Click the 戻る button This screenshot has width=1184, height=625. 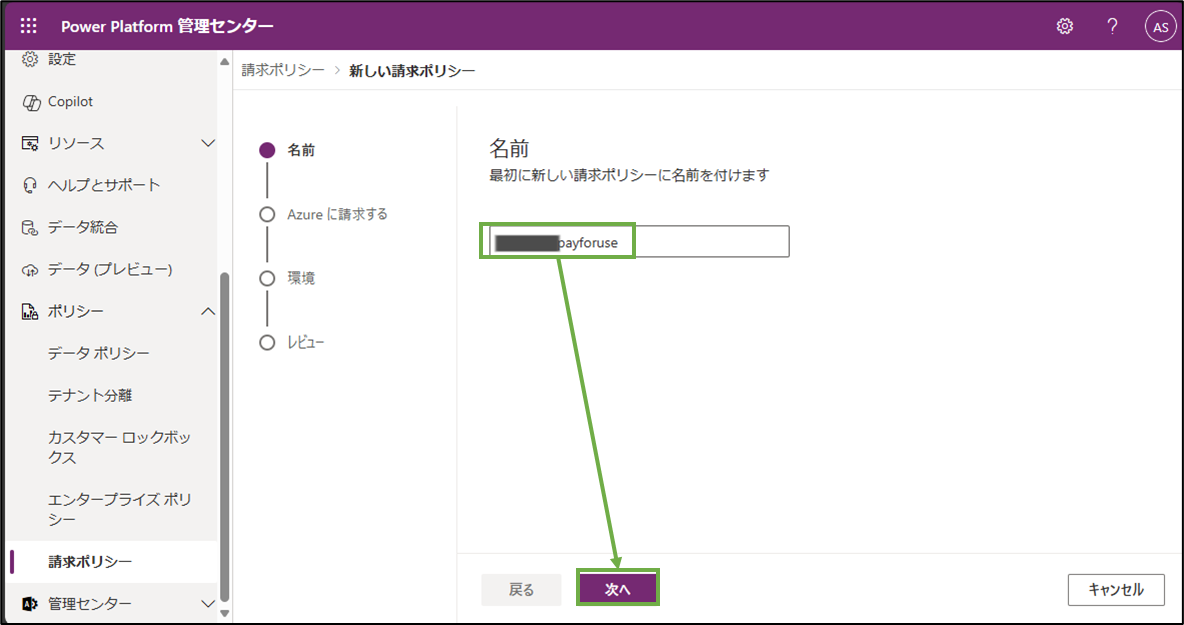coord(521,590)
